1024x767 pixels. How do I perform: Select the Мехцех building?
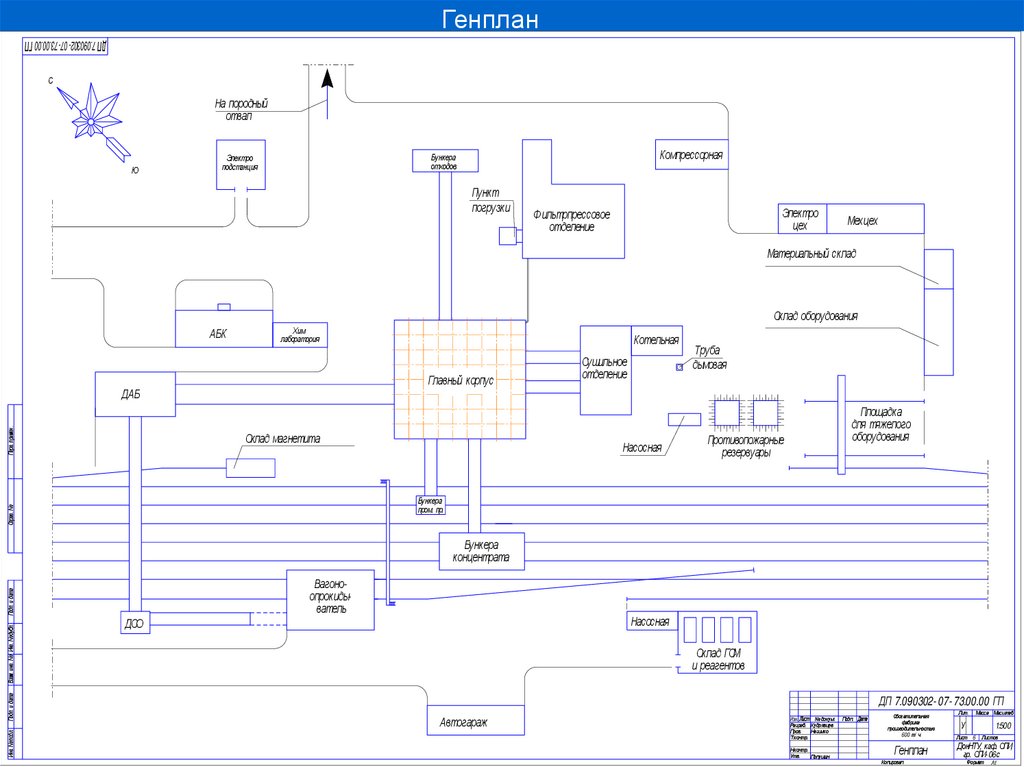(x=875, y=219)
